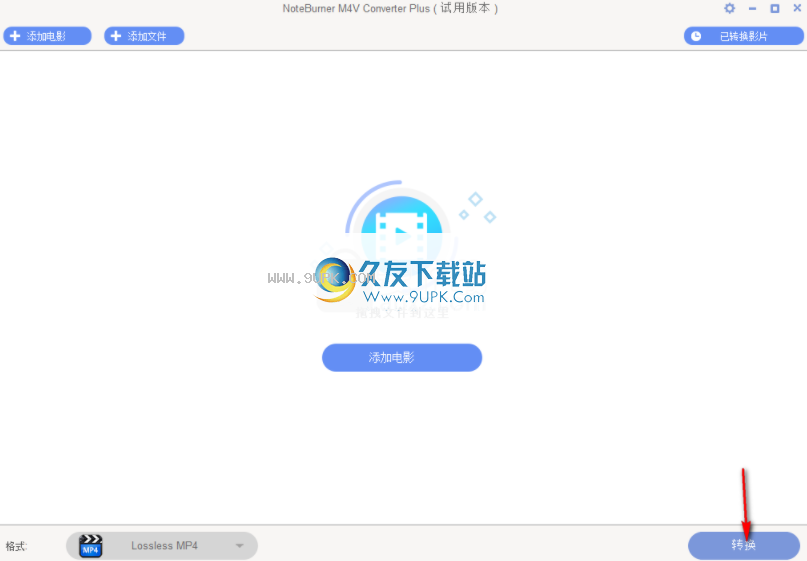Click the center blue 添加电影 button

click(402, 358)
